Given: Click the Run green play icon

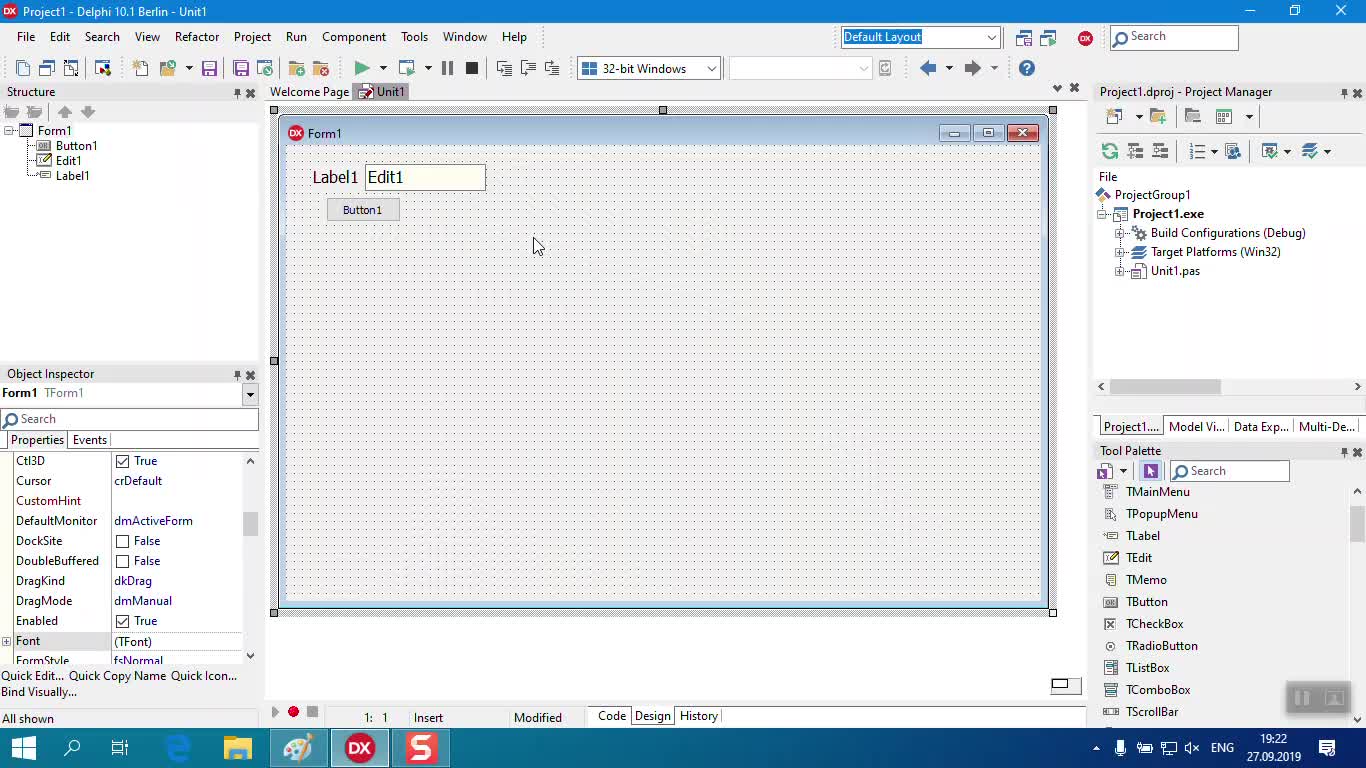Looking at the screenshot, I should pos(362,68).
